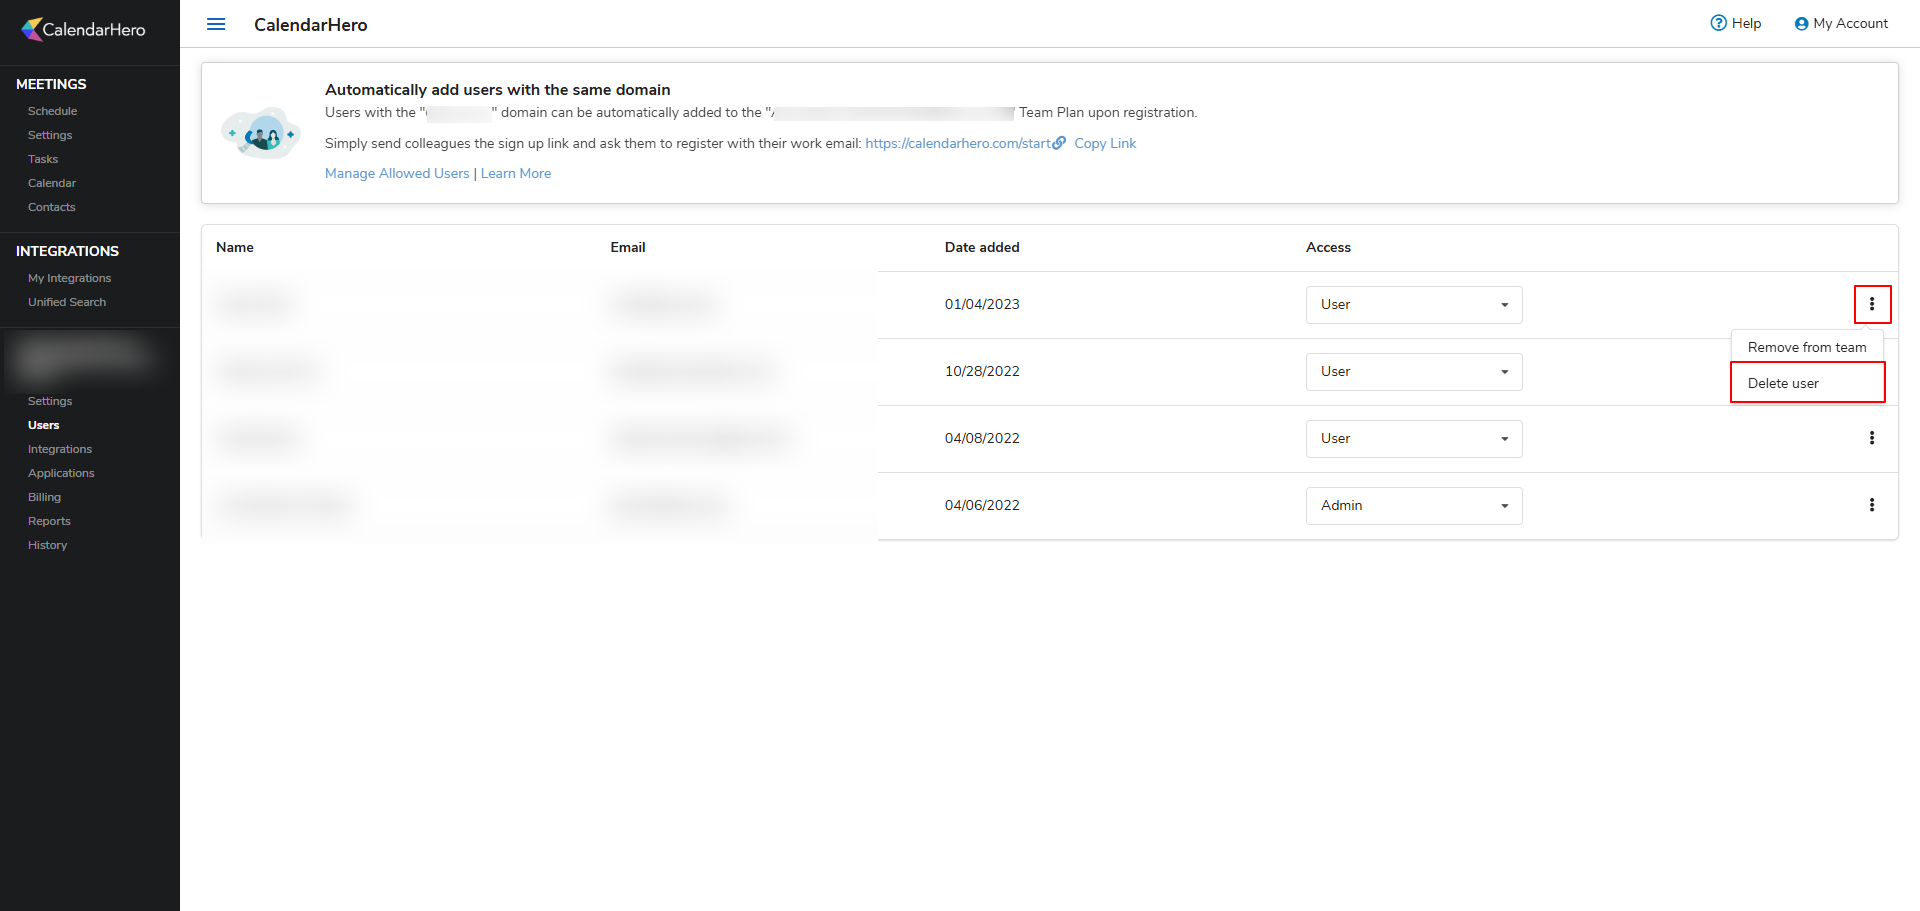Click the team illustration in banner
The width and height of the screenshot is (1920, 911).
261,133
